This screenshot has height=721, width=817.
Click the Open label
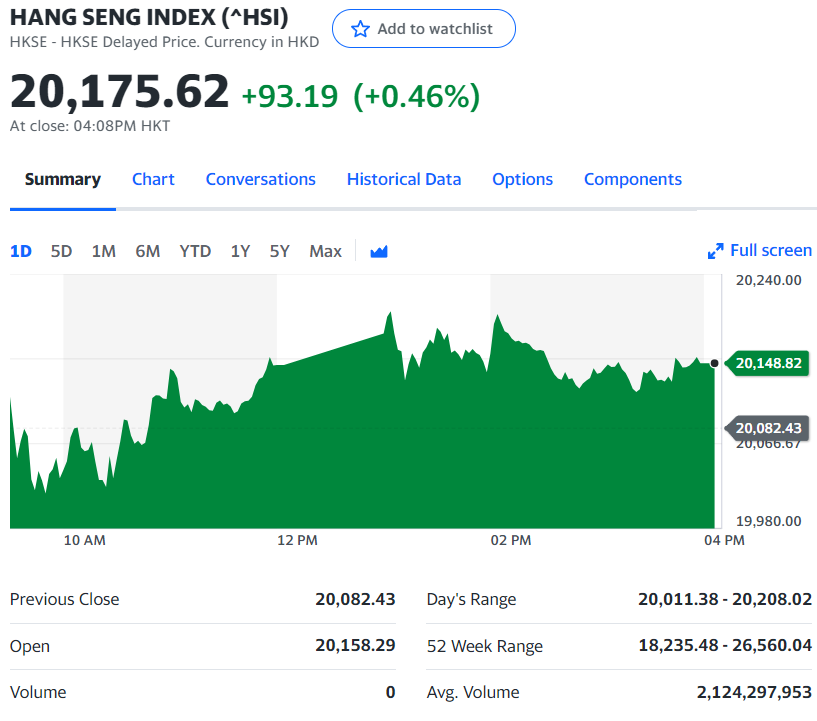pos(30,646)
